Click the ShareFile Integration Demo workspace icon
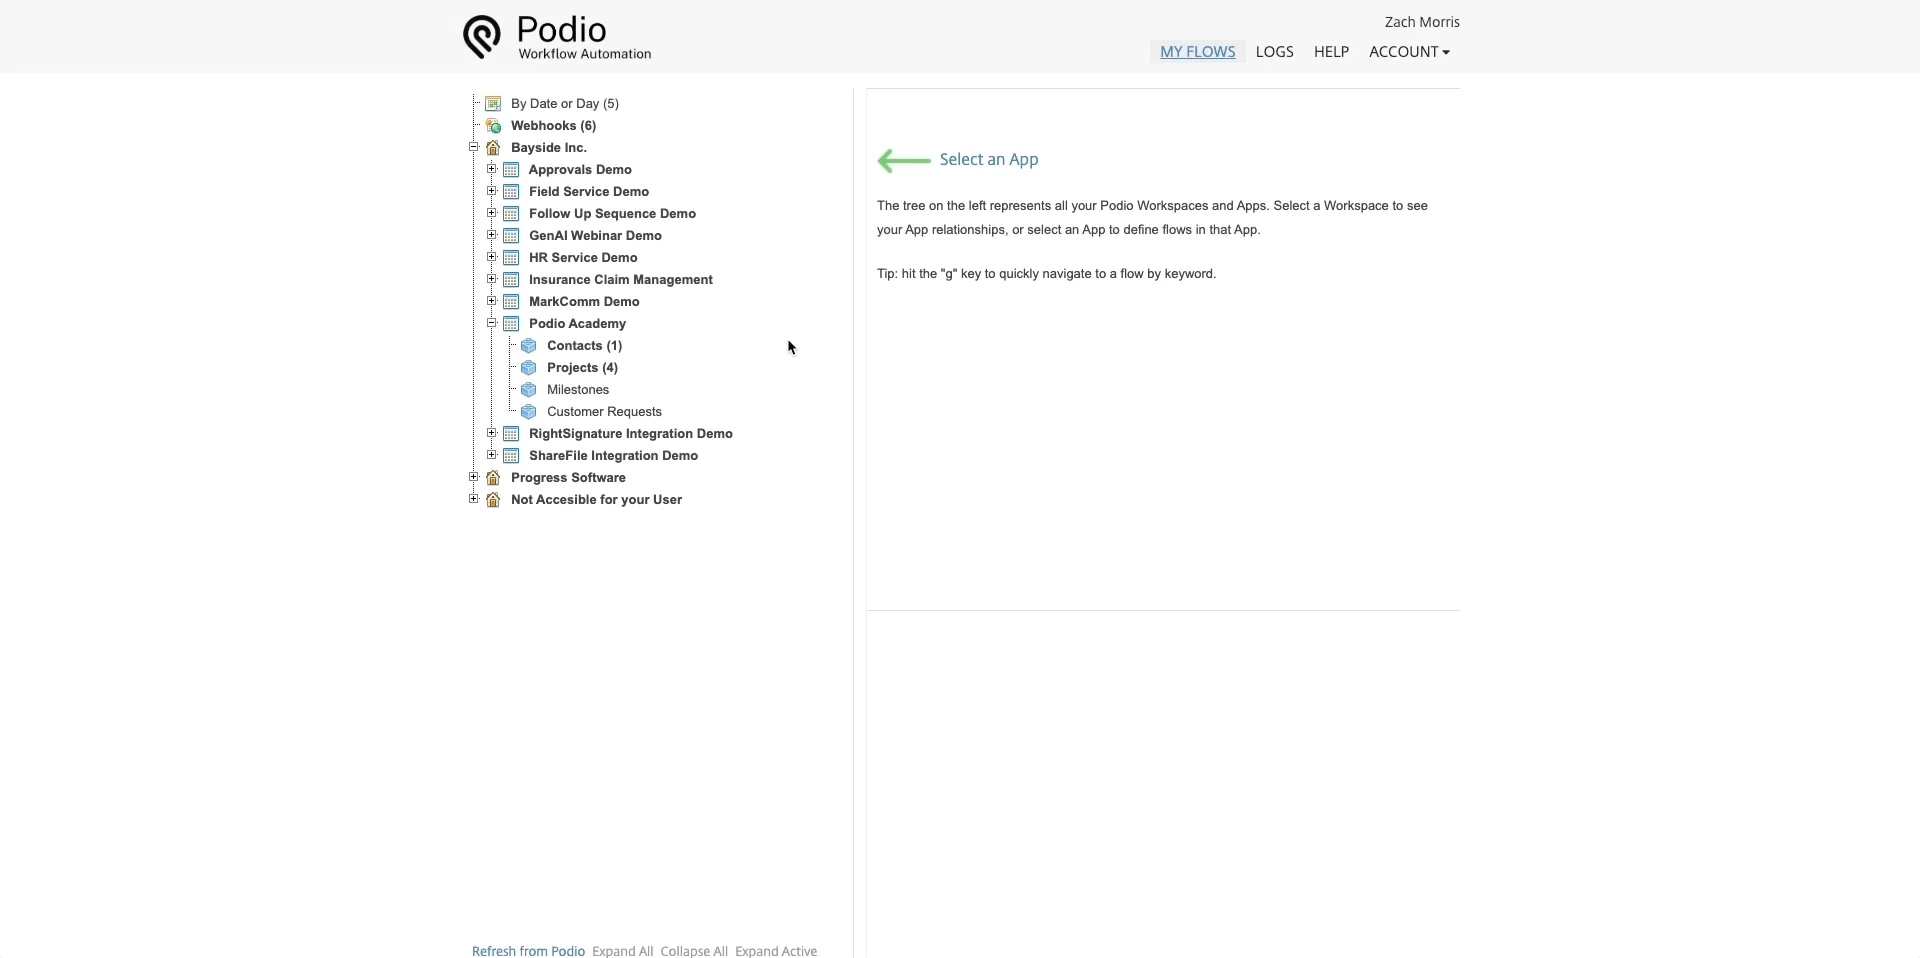1920x958 pixels. [511, 456]
